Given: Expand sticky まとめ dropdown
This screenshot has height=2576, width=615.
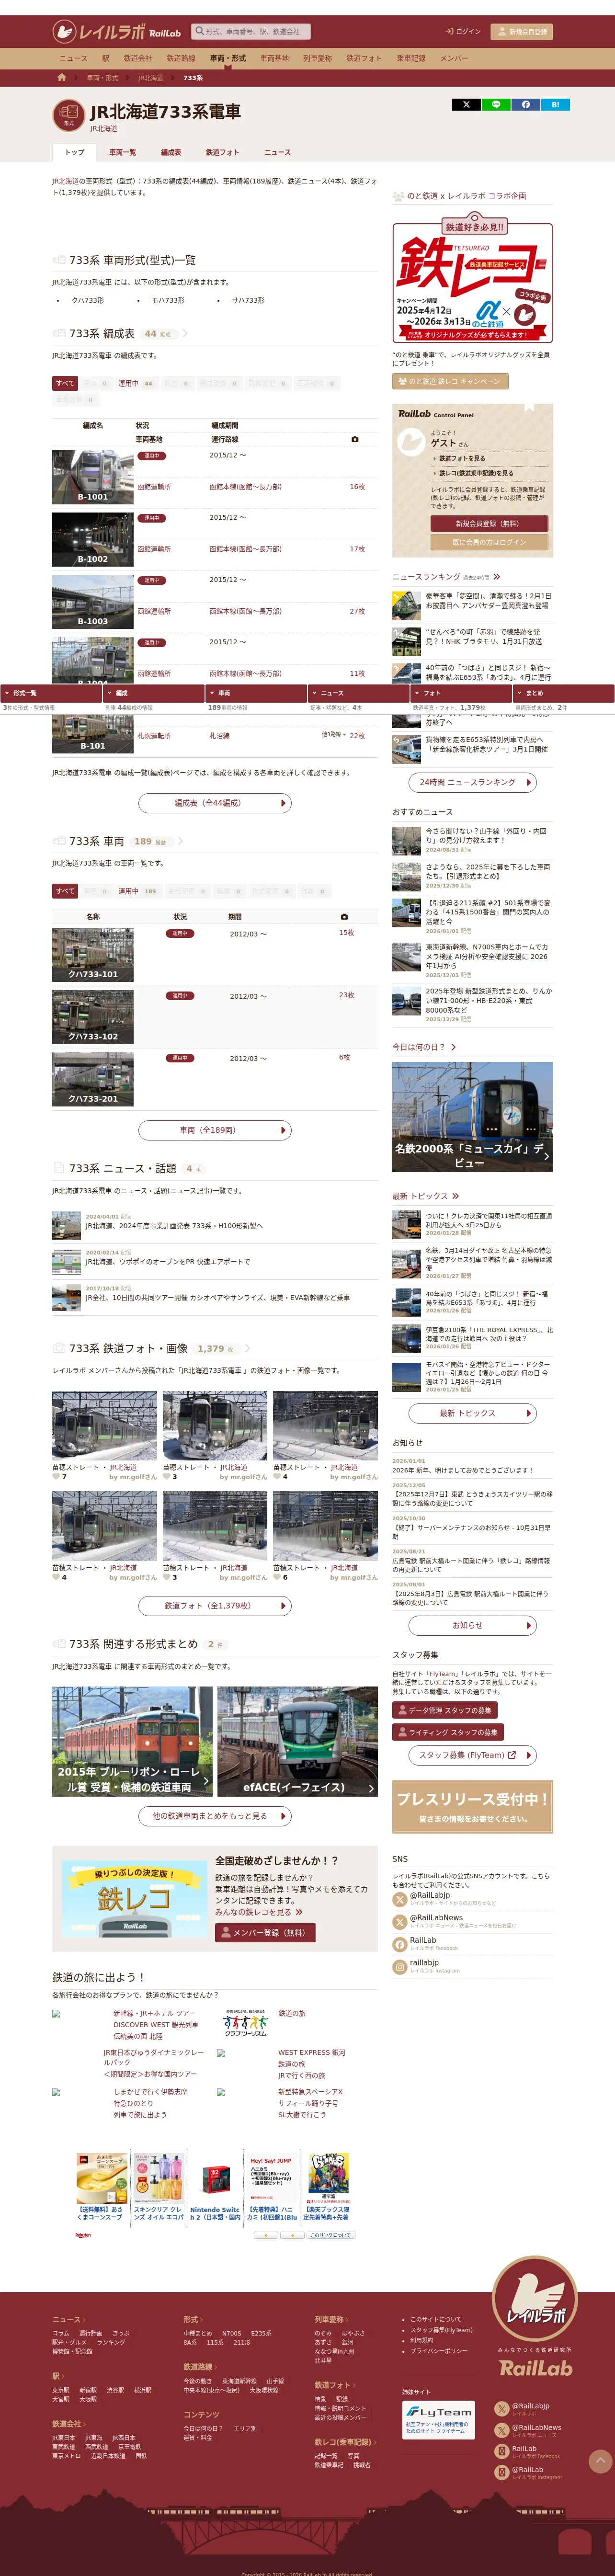Looking at the screenshot, I should pyautogui.click(x=564, y=693).
